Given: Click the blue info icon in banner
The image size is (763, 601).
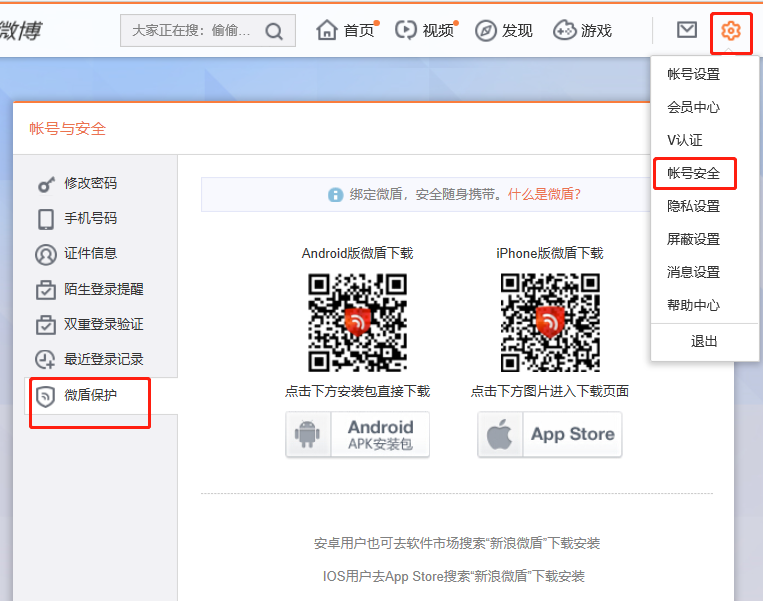Looking at the screenshot, I should tap(335, 195).
